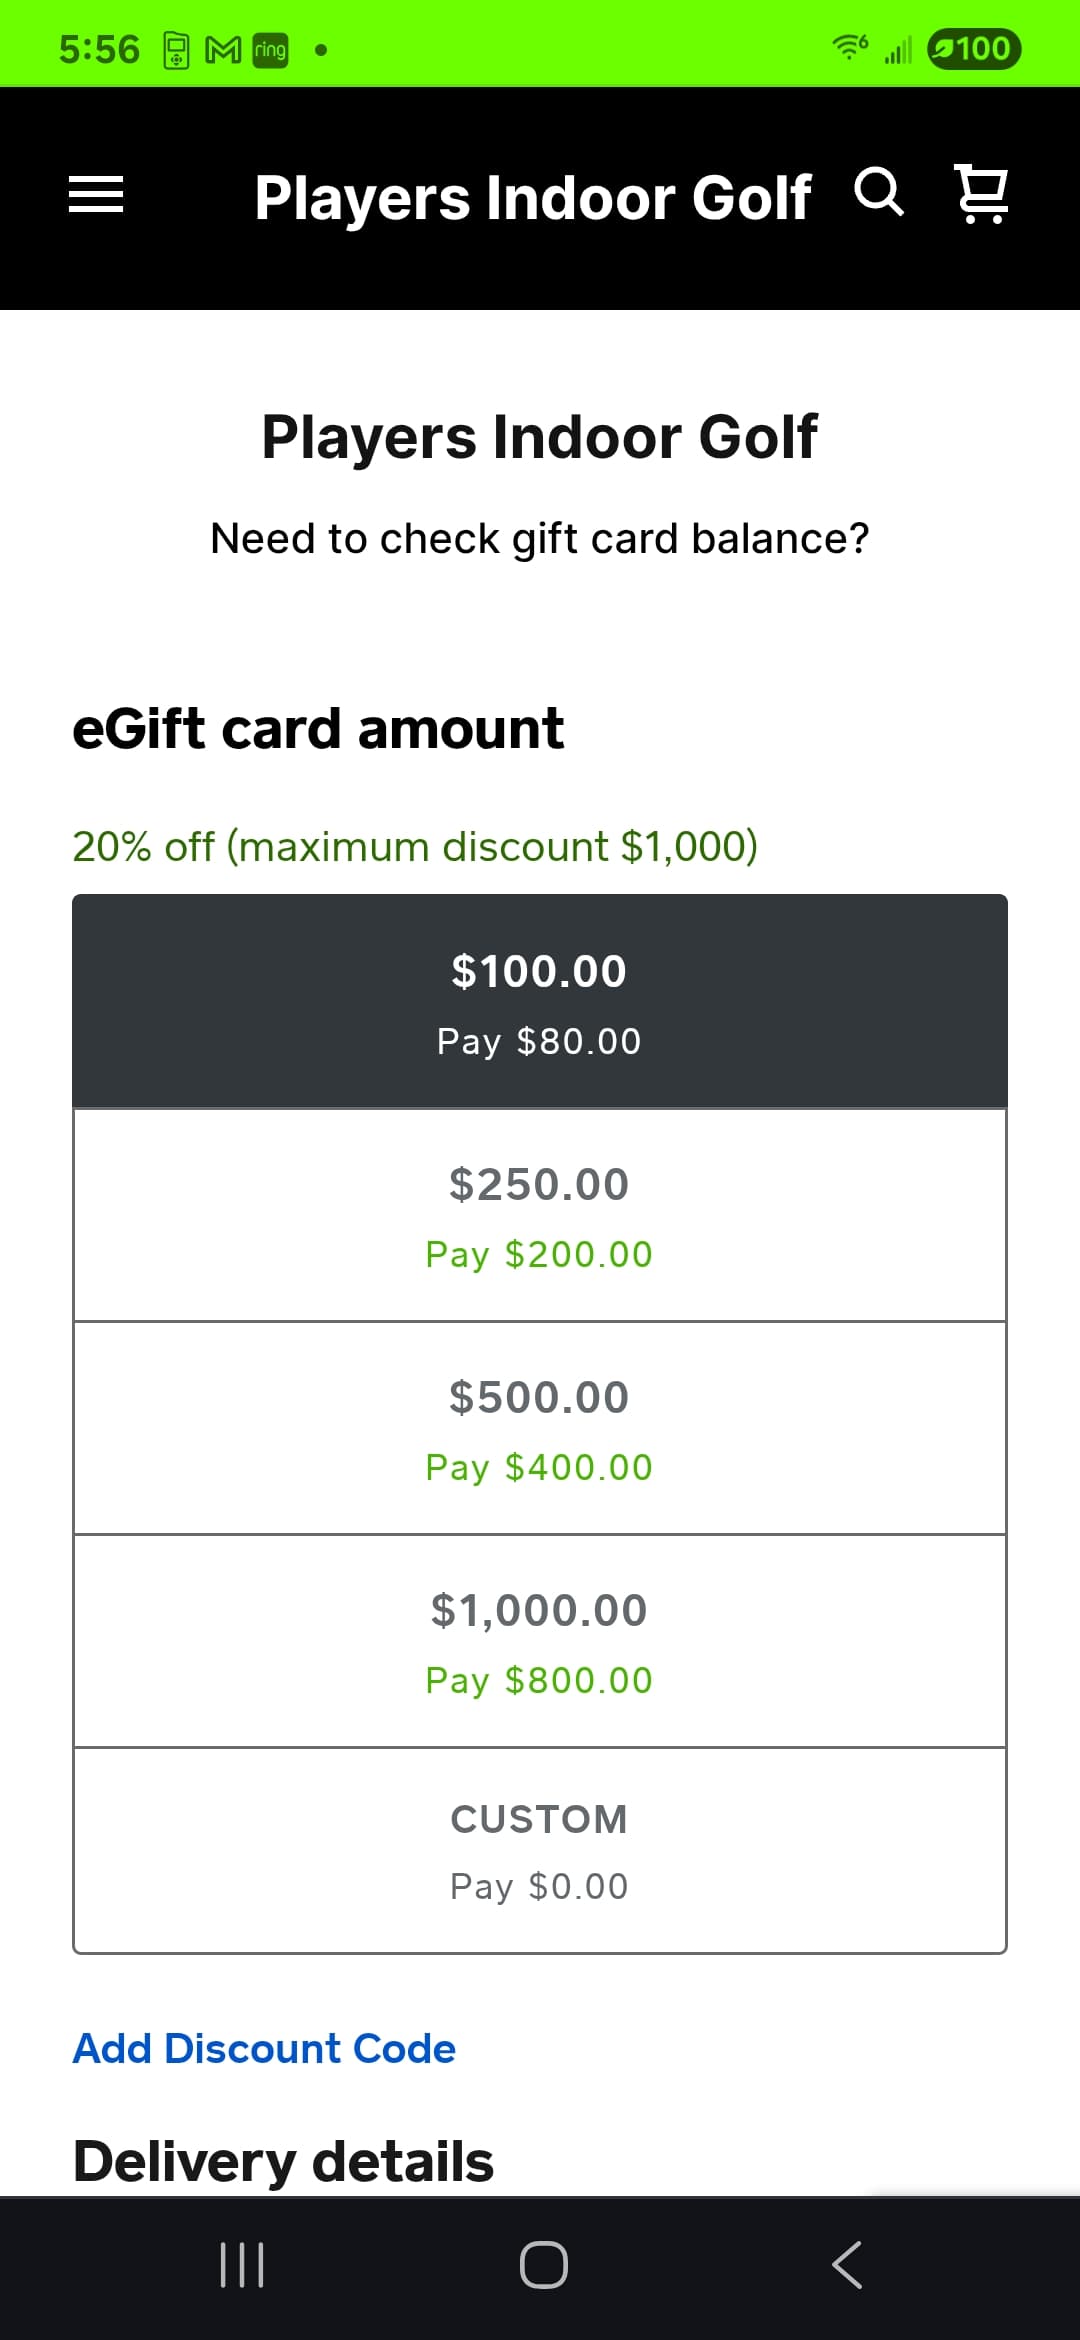Choose the $500.00 gift card amount
Viewport: 1080px width, 2340px height.
click(x=540, y=1428)
